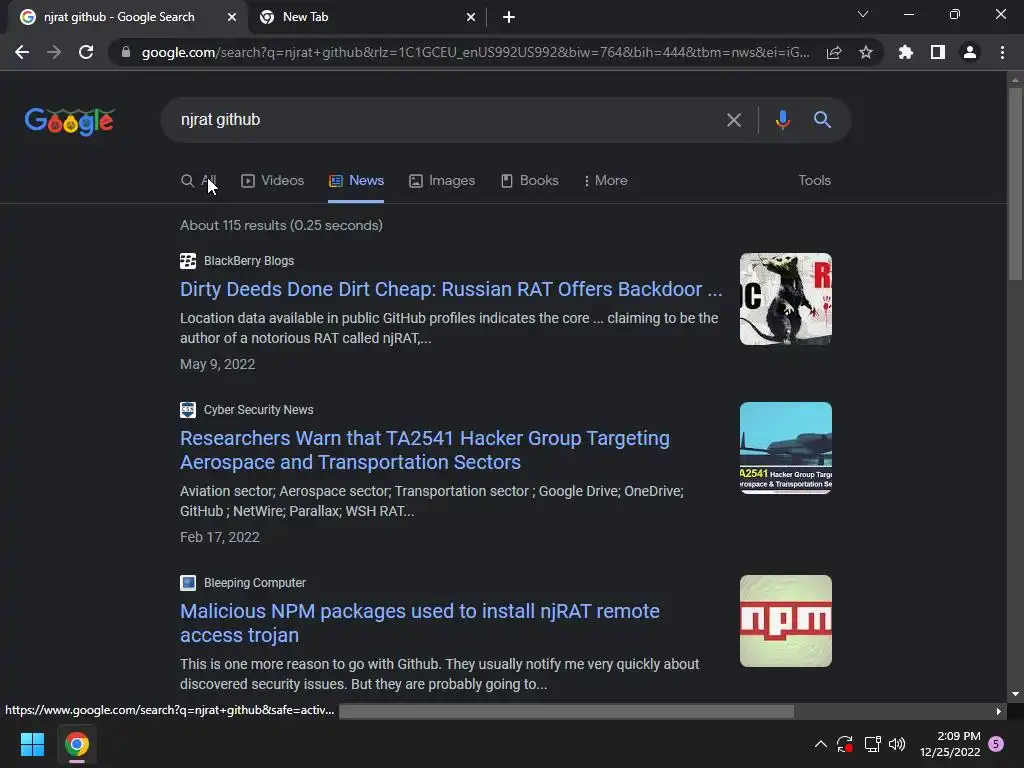Click the sync update tray icon
Viewport: 1024px width, 768px height.
pyautogui.click(x=844, y=744)
